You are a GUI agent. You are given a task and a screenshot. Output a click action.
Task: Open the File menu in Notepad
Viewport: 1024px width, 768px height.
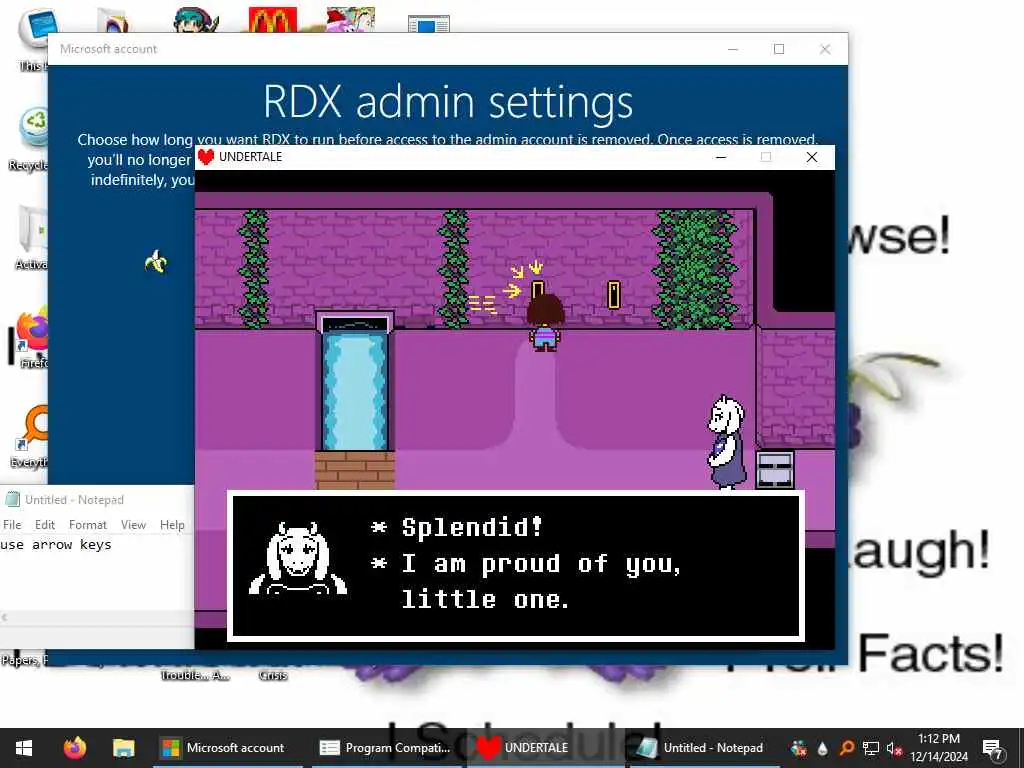(12, 525)
